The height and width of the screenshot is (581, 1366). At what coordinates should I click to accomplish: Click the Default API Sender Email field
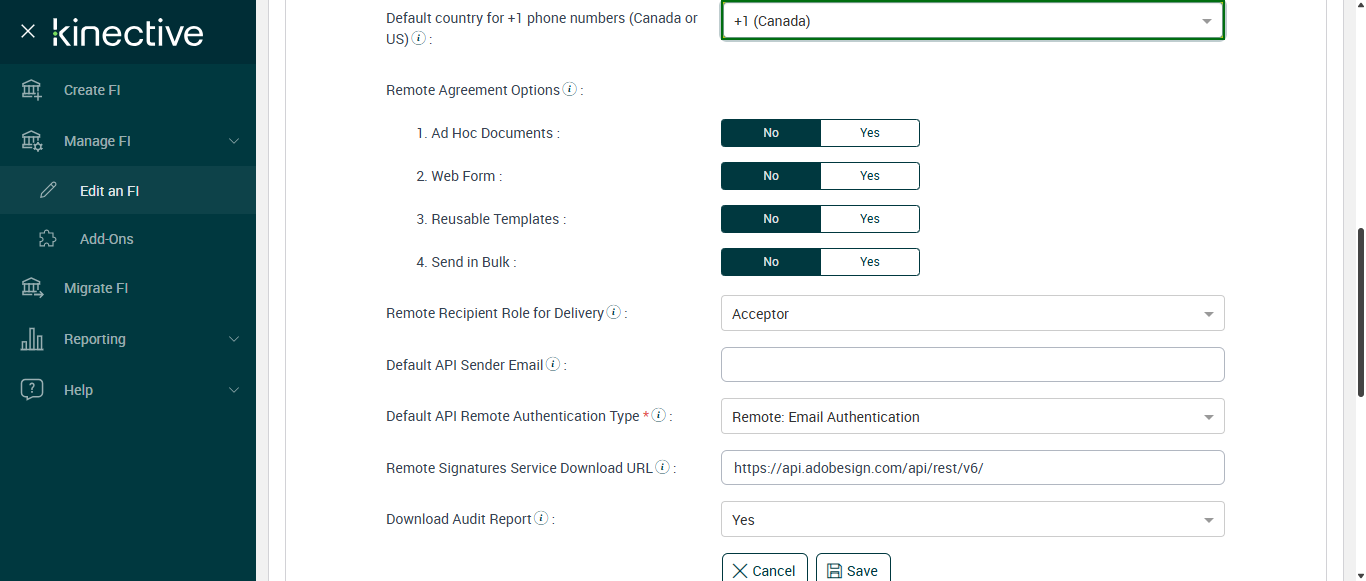(972, 365)
